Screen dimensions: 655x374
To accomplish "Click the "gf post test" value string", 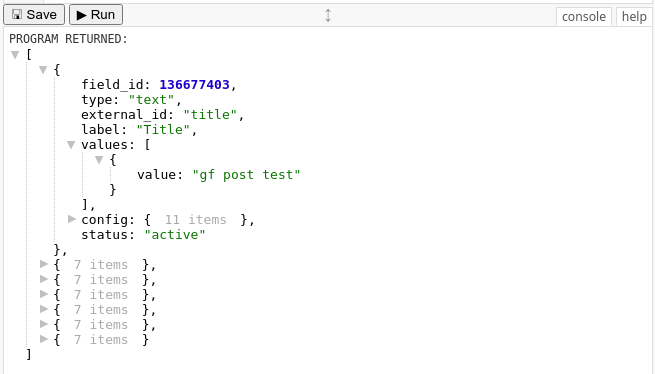I will (246, 175).
